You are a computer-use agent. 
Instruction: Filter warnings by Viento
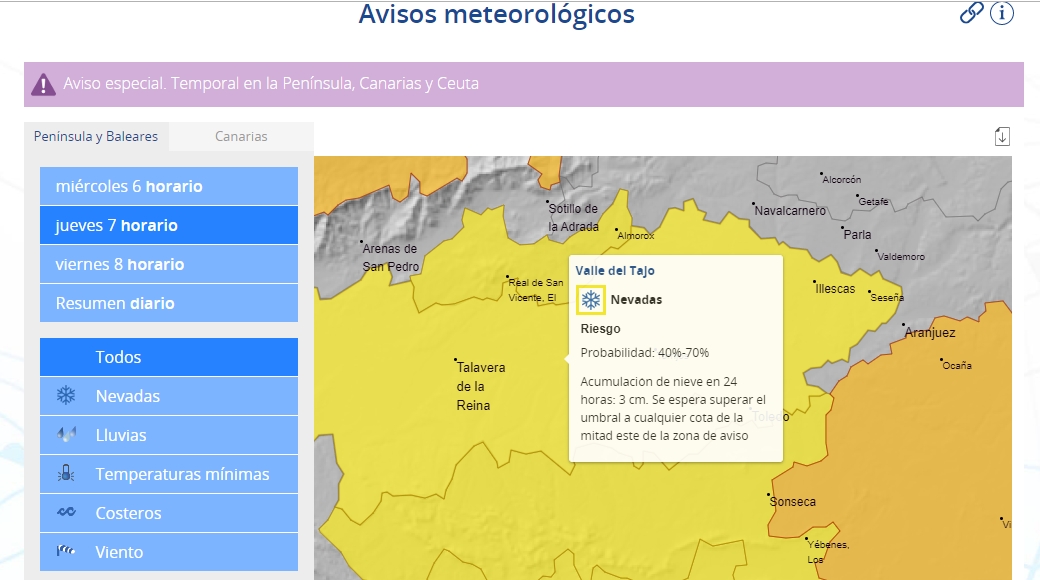pos(168,551)
